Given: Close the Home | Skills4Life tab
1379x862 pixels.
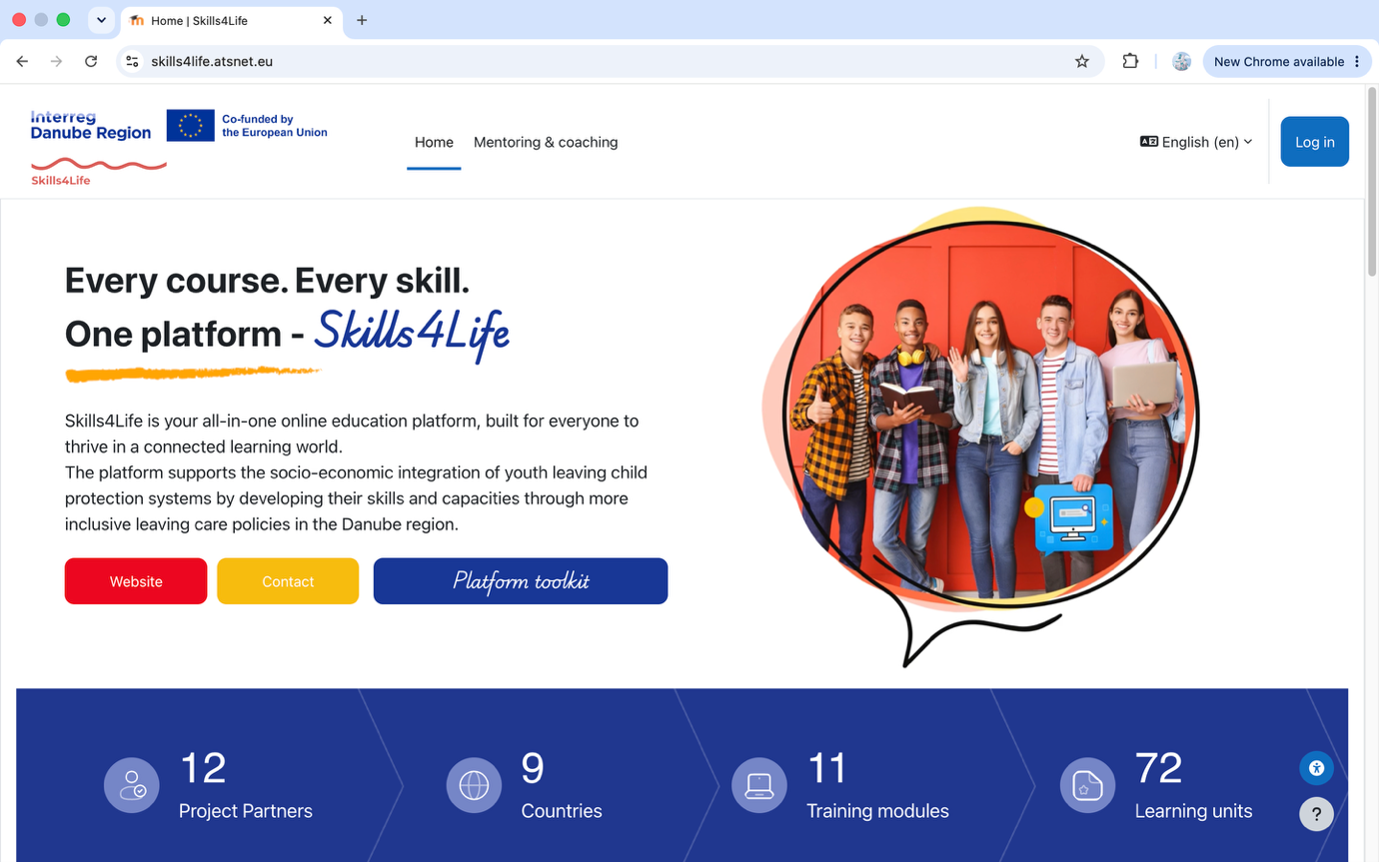Looking at the screenshot, I should pos(327,20).
